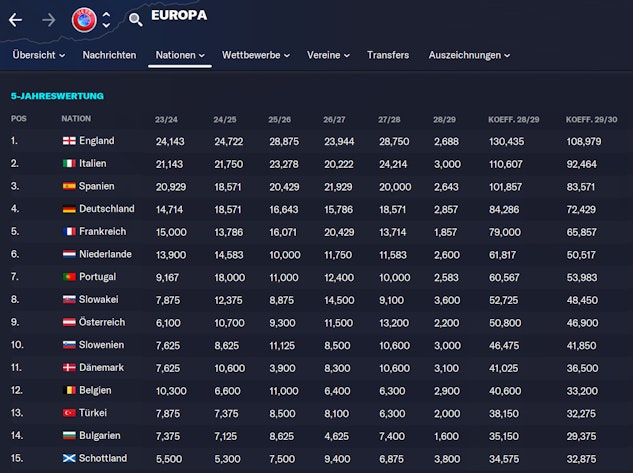Switch to the Nachrichten tab
Image resolution: width=633 pixels, height=473 pixels.
(109, 55)
